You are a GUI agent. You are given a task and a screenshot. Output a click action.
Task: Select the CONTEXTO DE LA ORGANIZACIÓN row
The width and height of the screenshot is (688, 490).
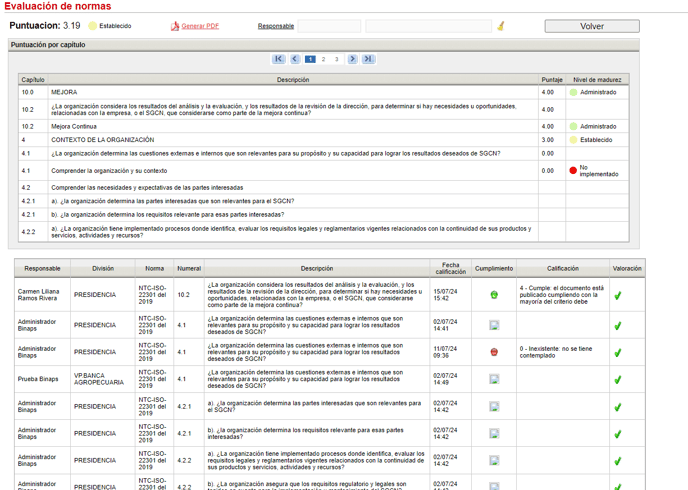tap(324, 140)
